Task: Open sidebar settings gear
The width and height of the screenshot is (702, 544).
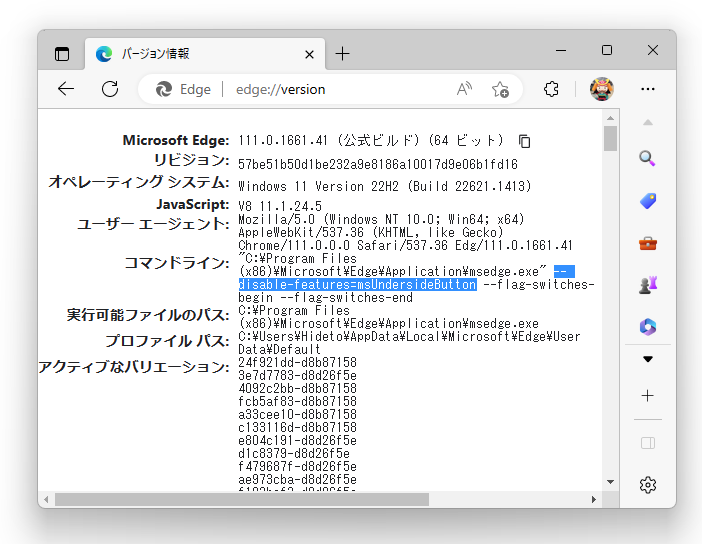Action: coord(648,485)
